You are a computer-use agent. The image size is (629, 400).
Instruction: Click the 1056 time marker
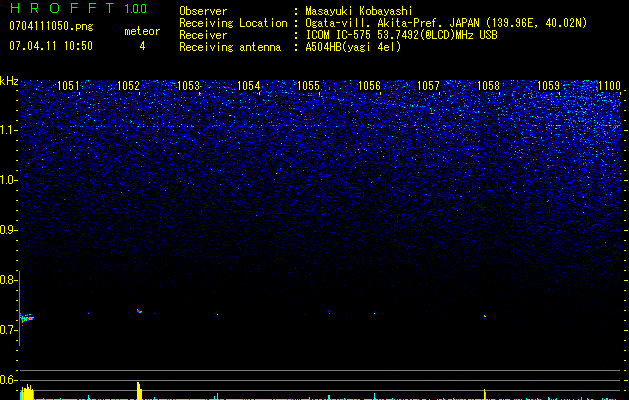(x=369, y=86)
